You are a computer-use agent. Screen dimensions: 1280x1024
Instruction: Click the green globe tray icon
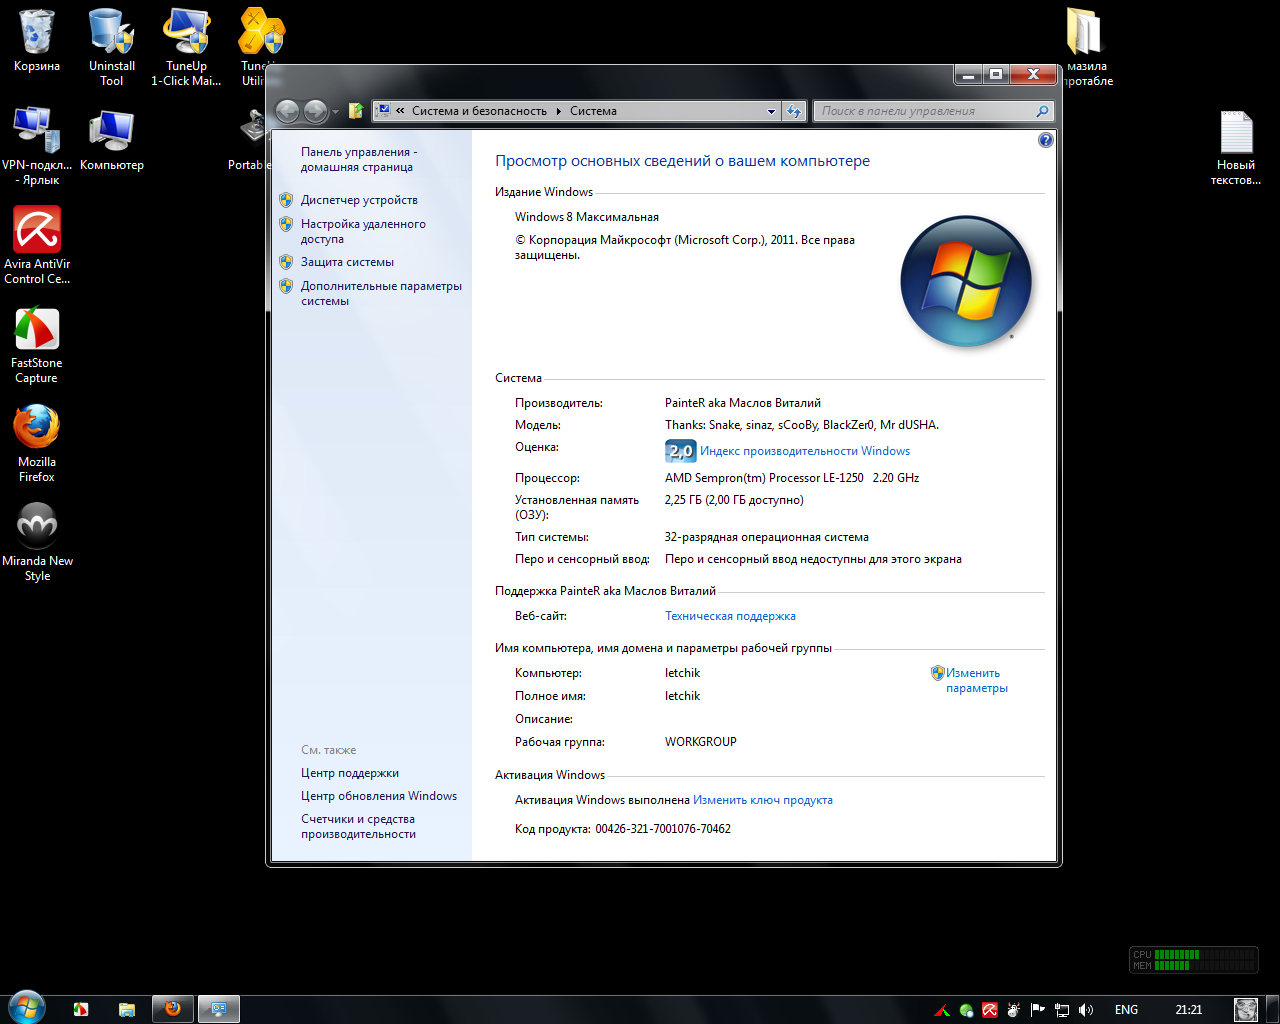coord(966,1010)
